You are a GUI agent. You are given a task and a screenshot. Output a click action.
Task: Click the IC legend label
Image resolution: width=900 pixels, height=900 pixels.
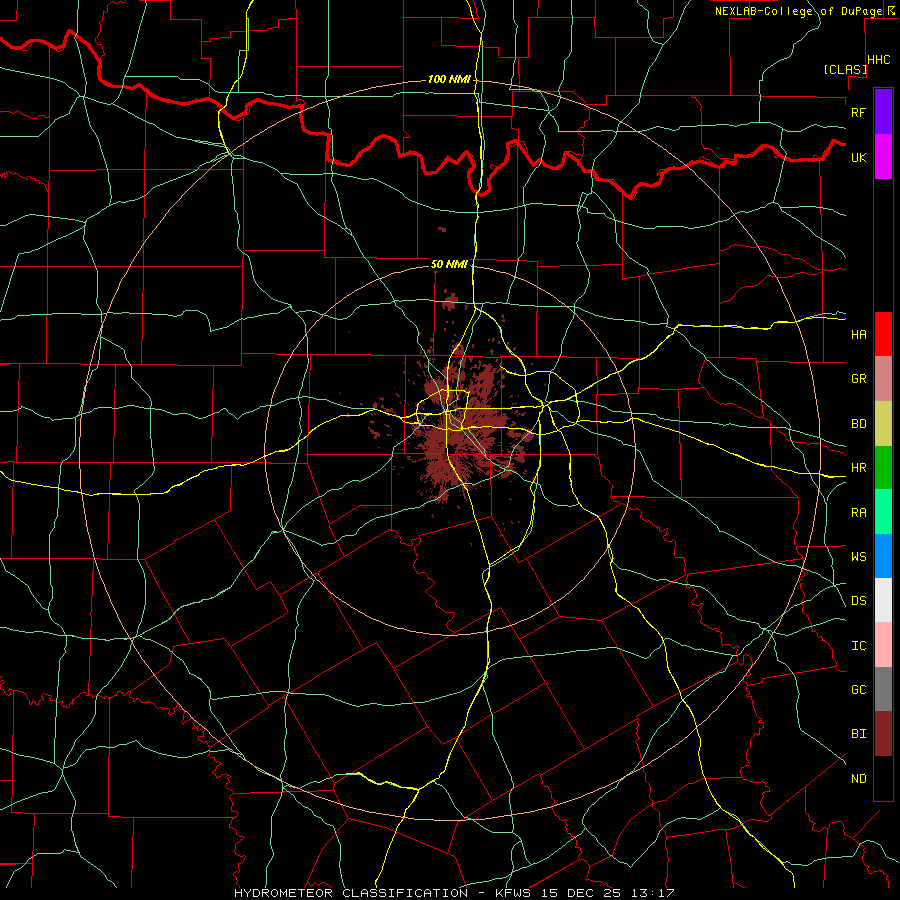(858, 646)
